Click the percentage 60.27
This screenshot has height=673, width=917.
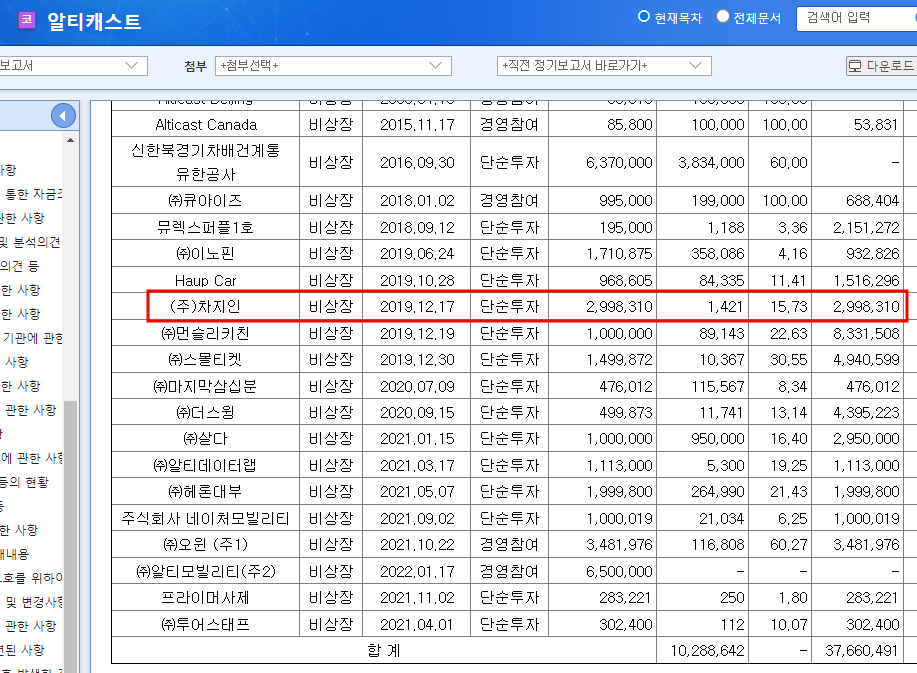788,544
